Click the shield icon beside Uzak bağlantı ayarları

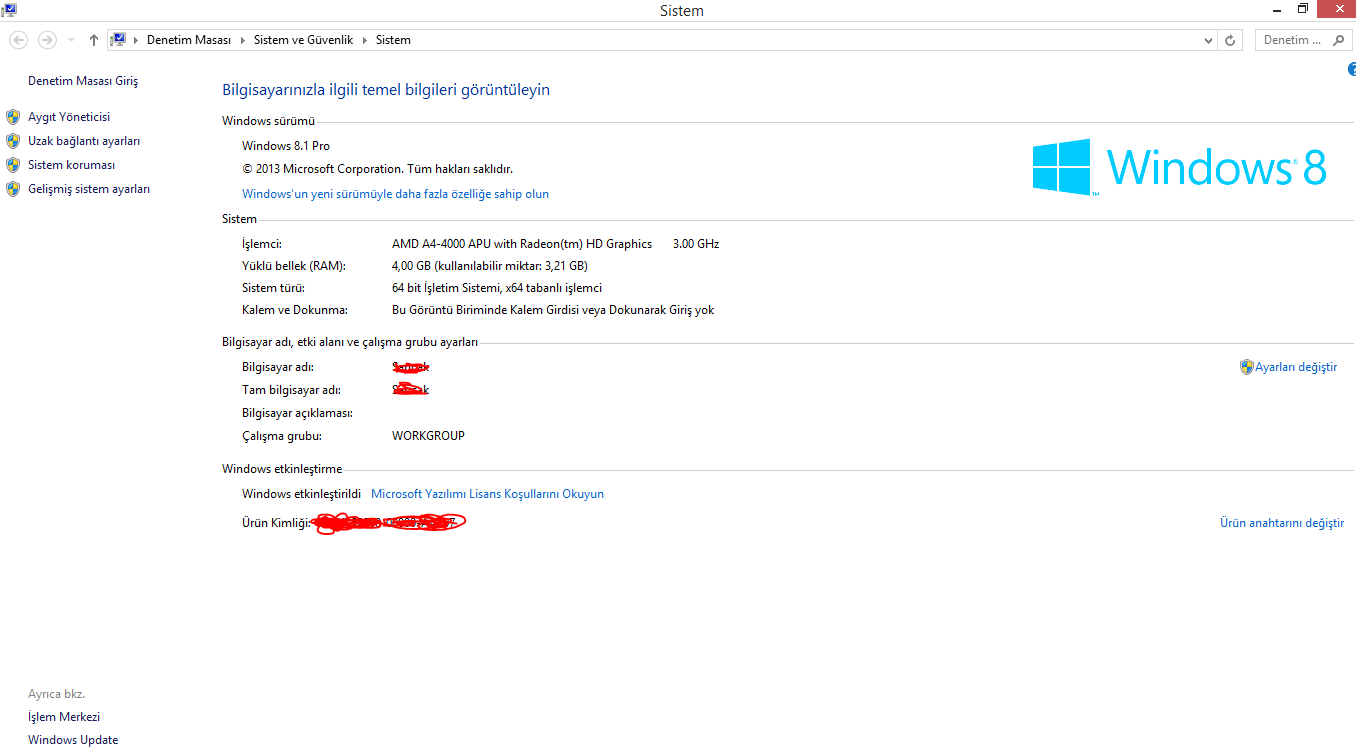click(x=13, y=141)
